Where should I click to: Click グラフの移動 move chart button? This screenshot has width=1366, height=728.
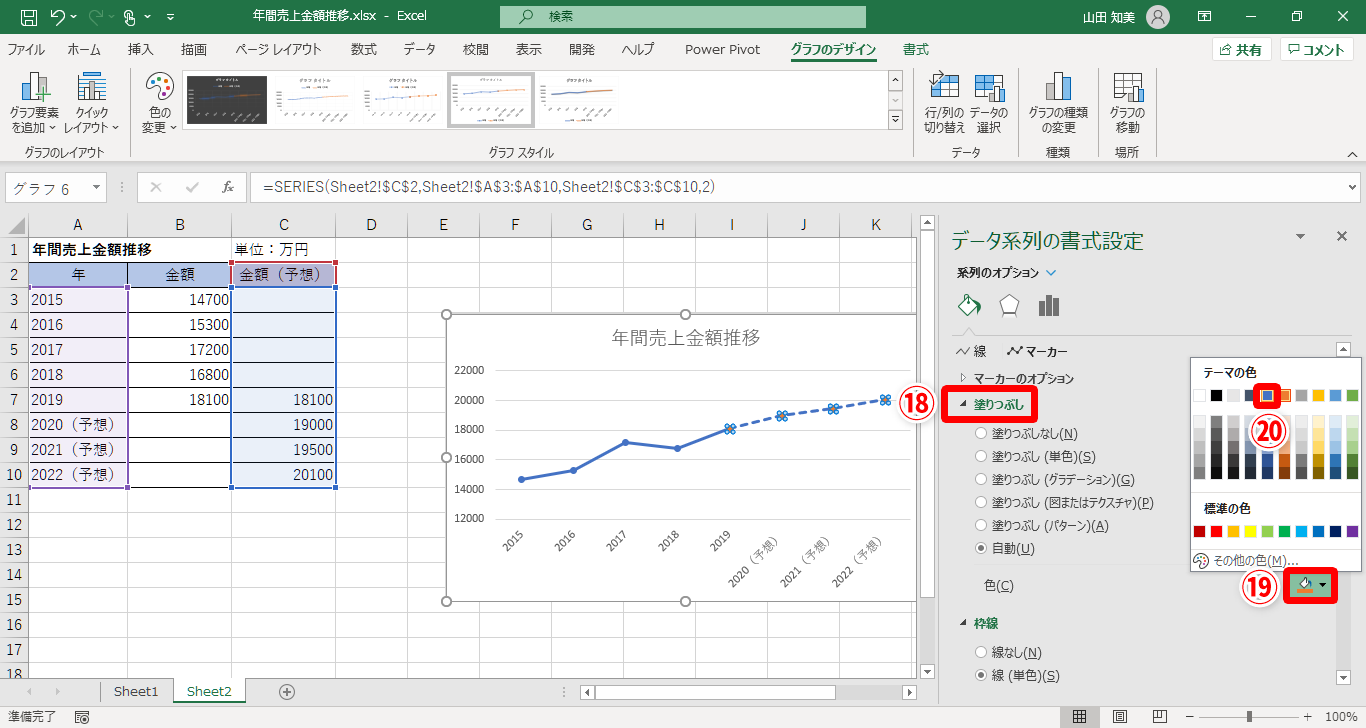point(1127,104)
